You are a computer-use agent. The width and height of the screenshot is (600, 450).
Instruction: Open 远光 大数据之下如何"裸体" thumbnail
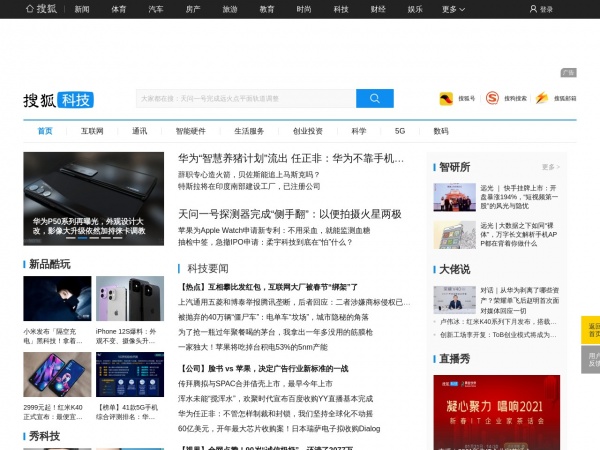(455, 235)
